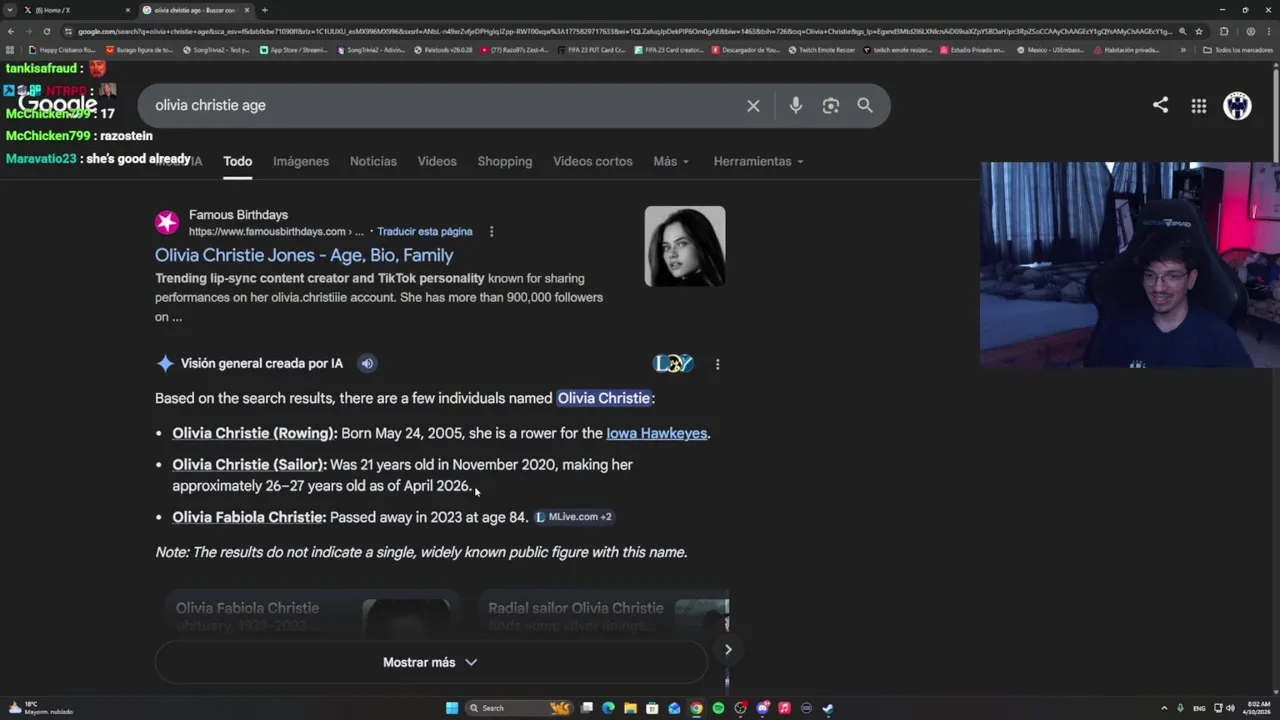Open three-dot menu of the AI overview
The image size is (1280, 720).
pos(717,364)
